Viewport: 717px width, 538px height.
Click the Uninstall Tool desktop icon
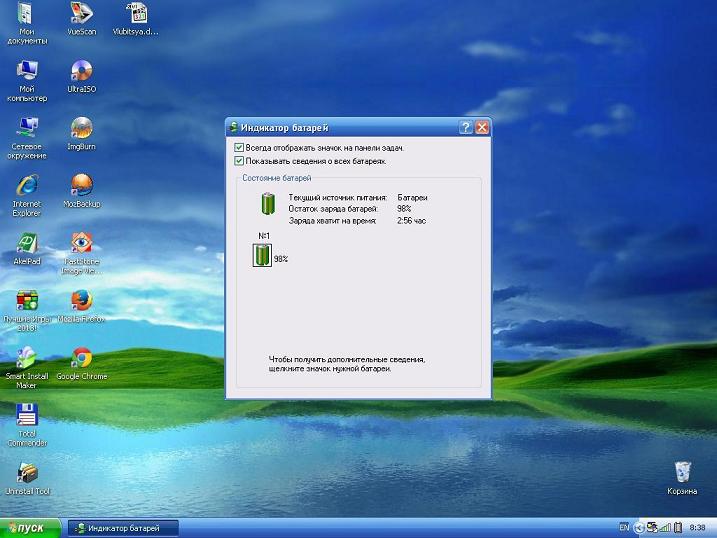[x=27, y=473]
